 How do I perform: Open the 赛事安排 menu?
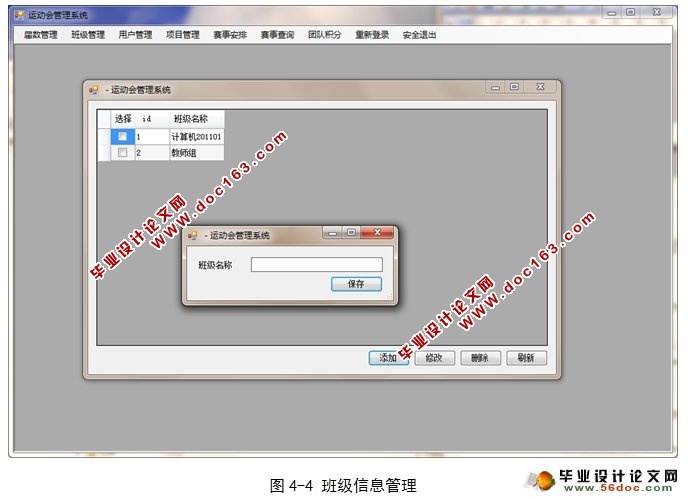click(x=230, y=35)
